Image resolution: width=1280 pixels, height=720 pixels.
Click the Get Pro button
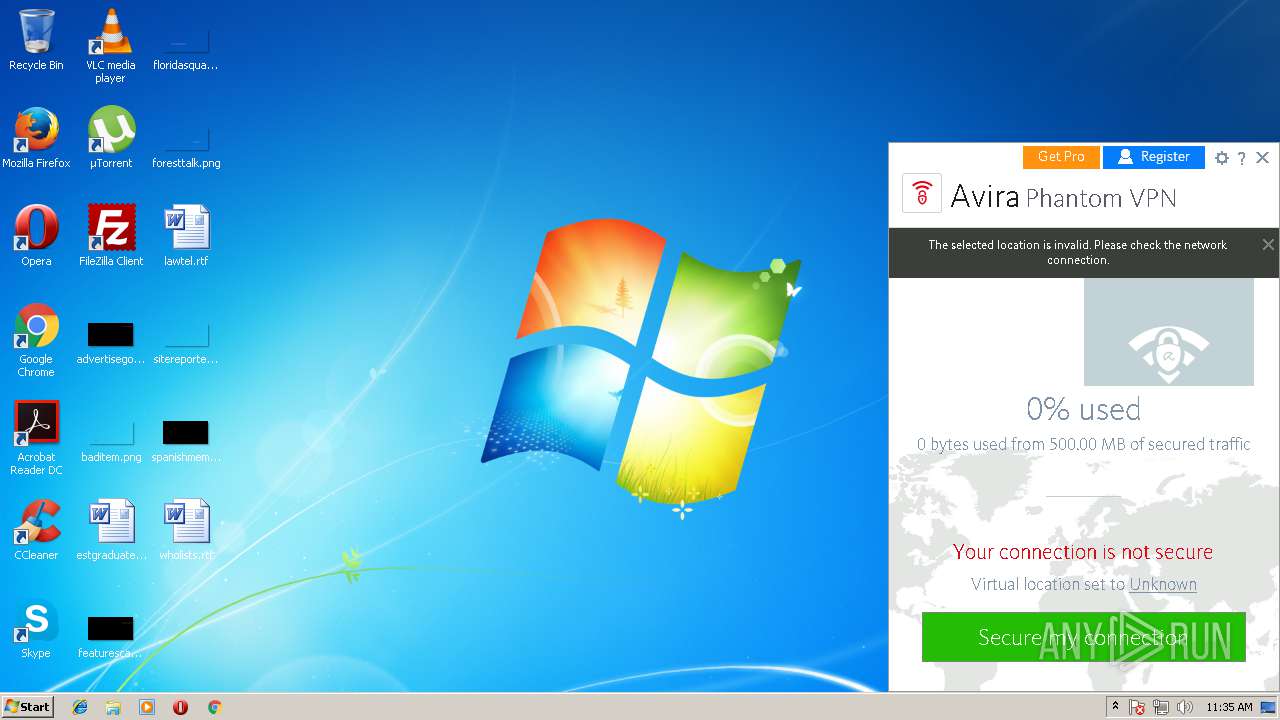click(1061, 157)
